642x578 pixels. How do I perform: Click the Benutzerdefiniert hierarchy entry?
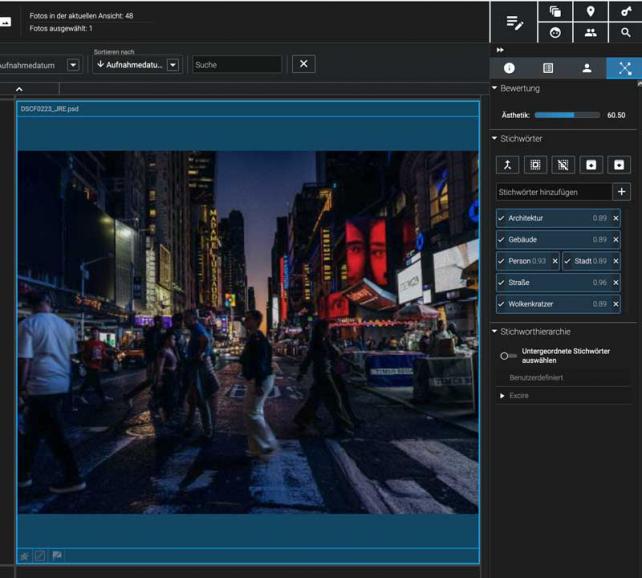pos(536,377)
